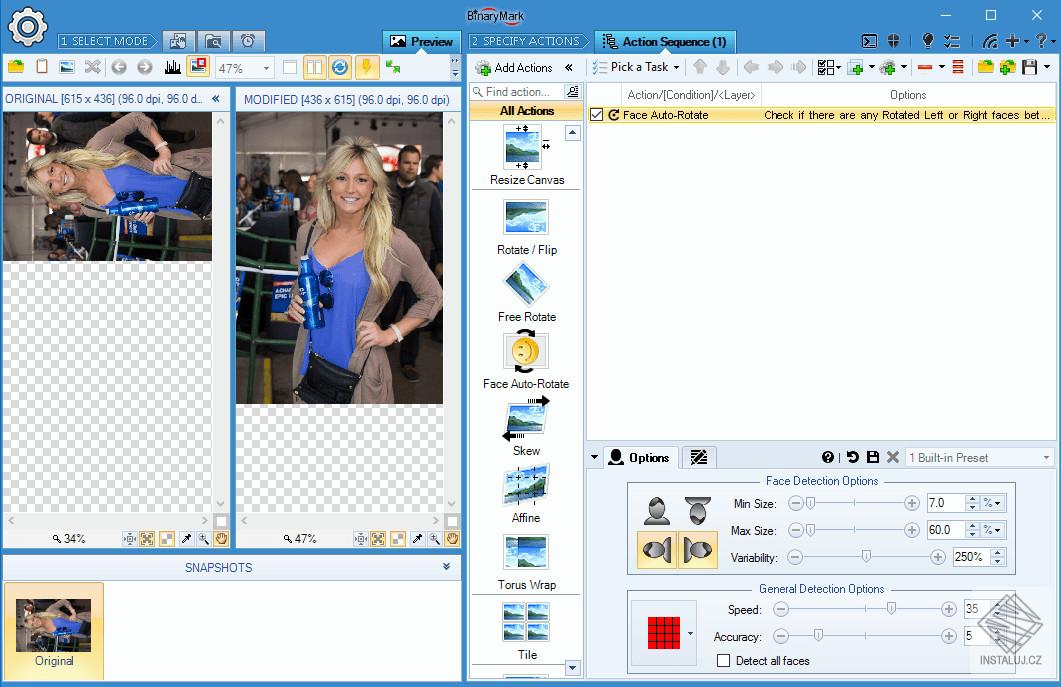This screenshot has width=1061, height=687.
Task: Open the main settings gear menu
Action: (27, 27)
